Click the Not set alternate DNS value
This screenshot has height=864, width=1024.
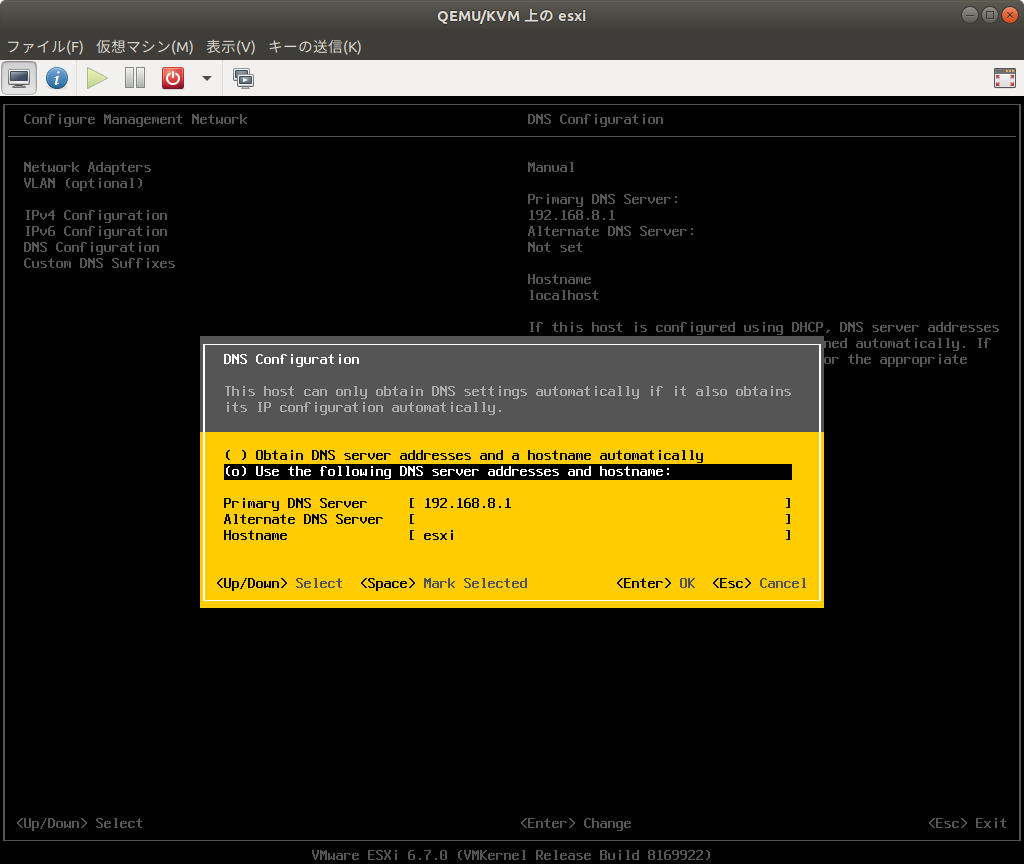[x=554, y=248]
